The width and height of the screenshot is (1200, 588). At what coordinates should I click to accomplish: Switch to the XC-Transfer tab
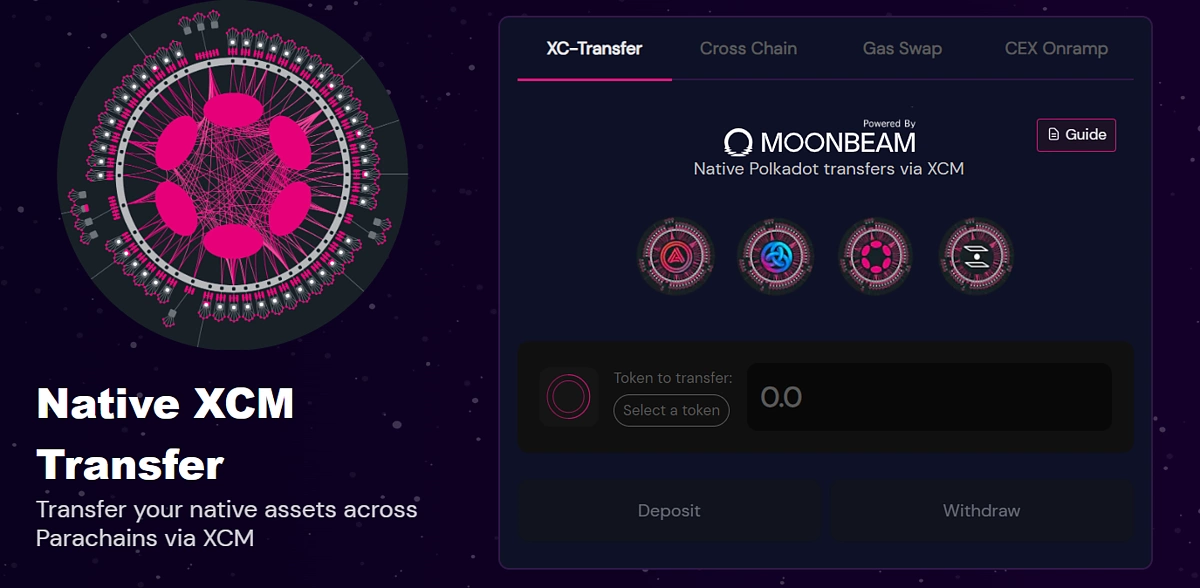594,48
